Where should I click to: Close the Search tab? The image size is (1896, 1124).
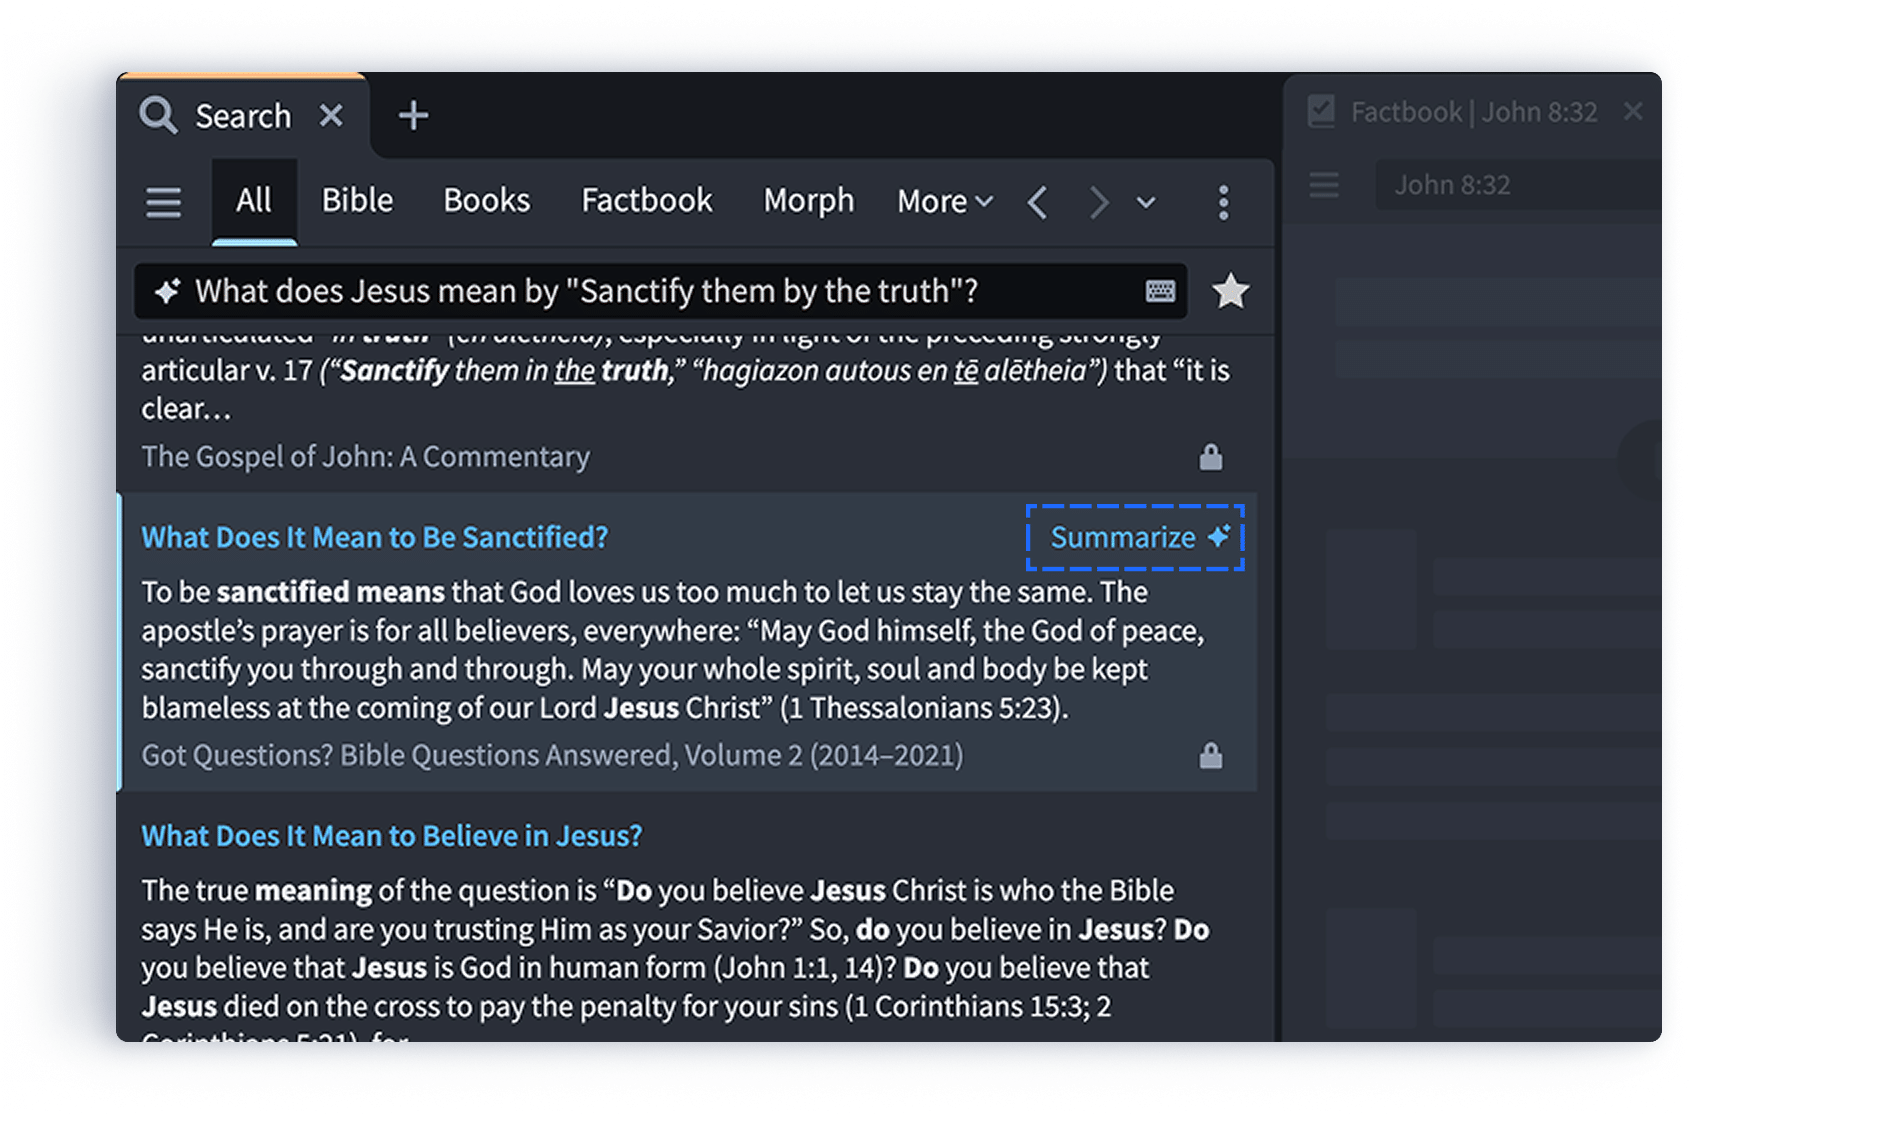331,115
